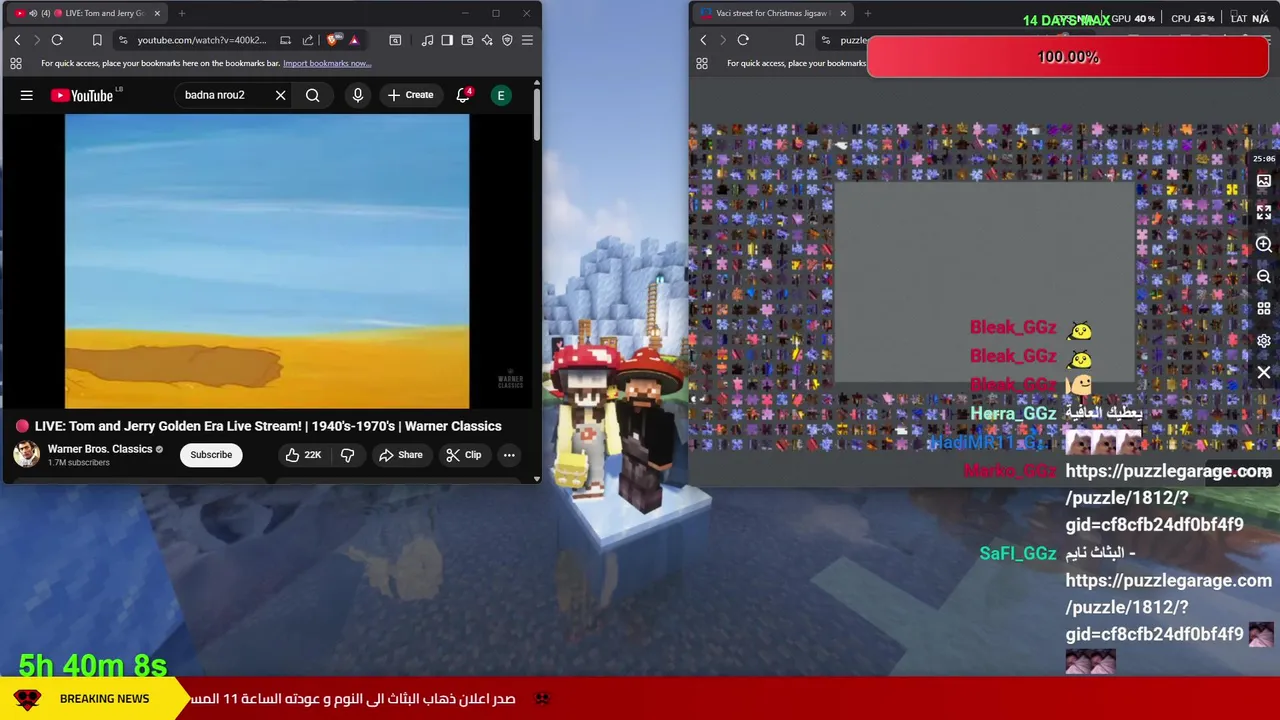Open YouTube hamburger guide menu
The image size is (1280, 720).
[x=27, y=95]
